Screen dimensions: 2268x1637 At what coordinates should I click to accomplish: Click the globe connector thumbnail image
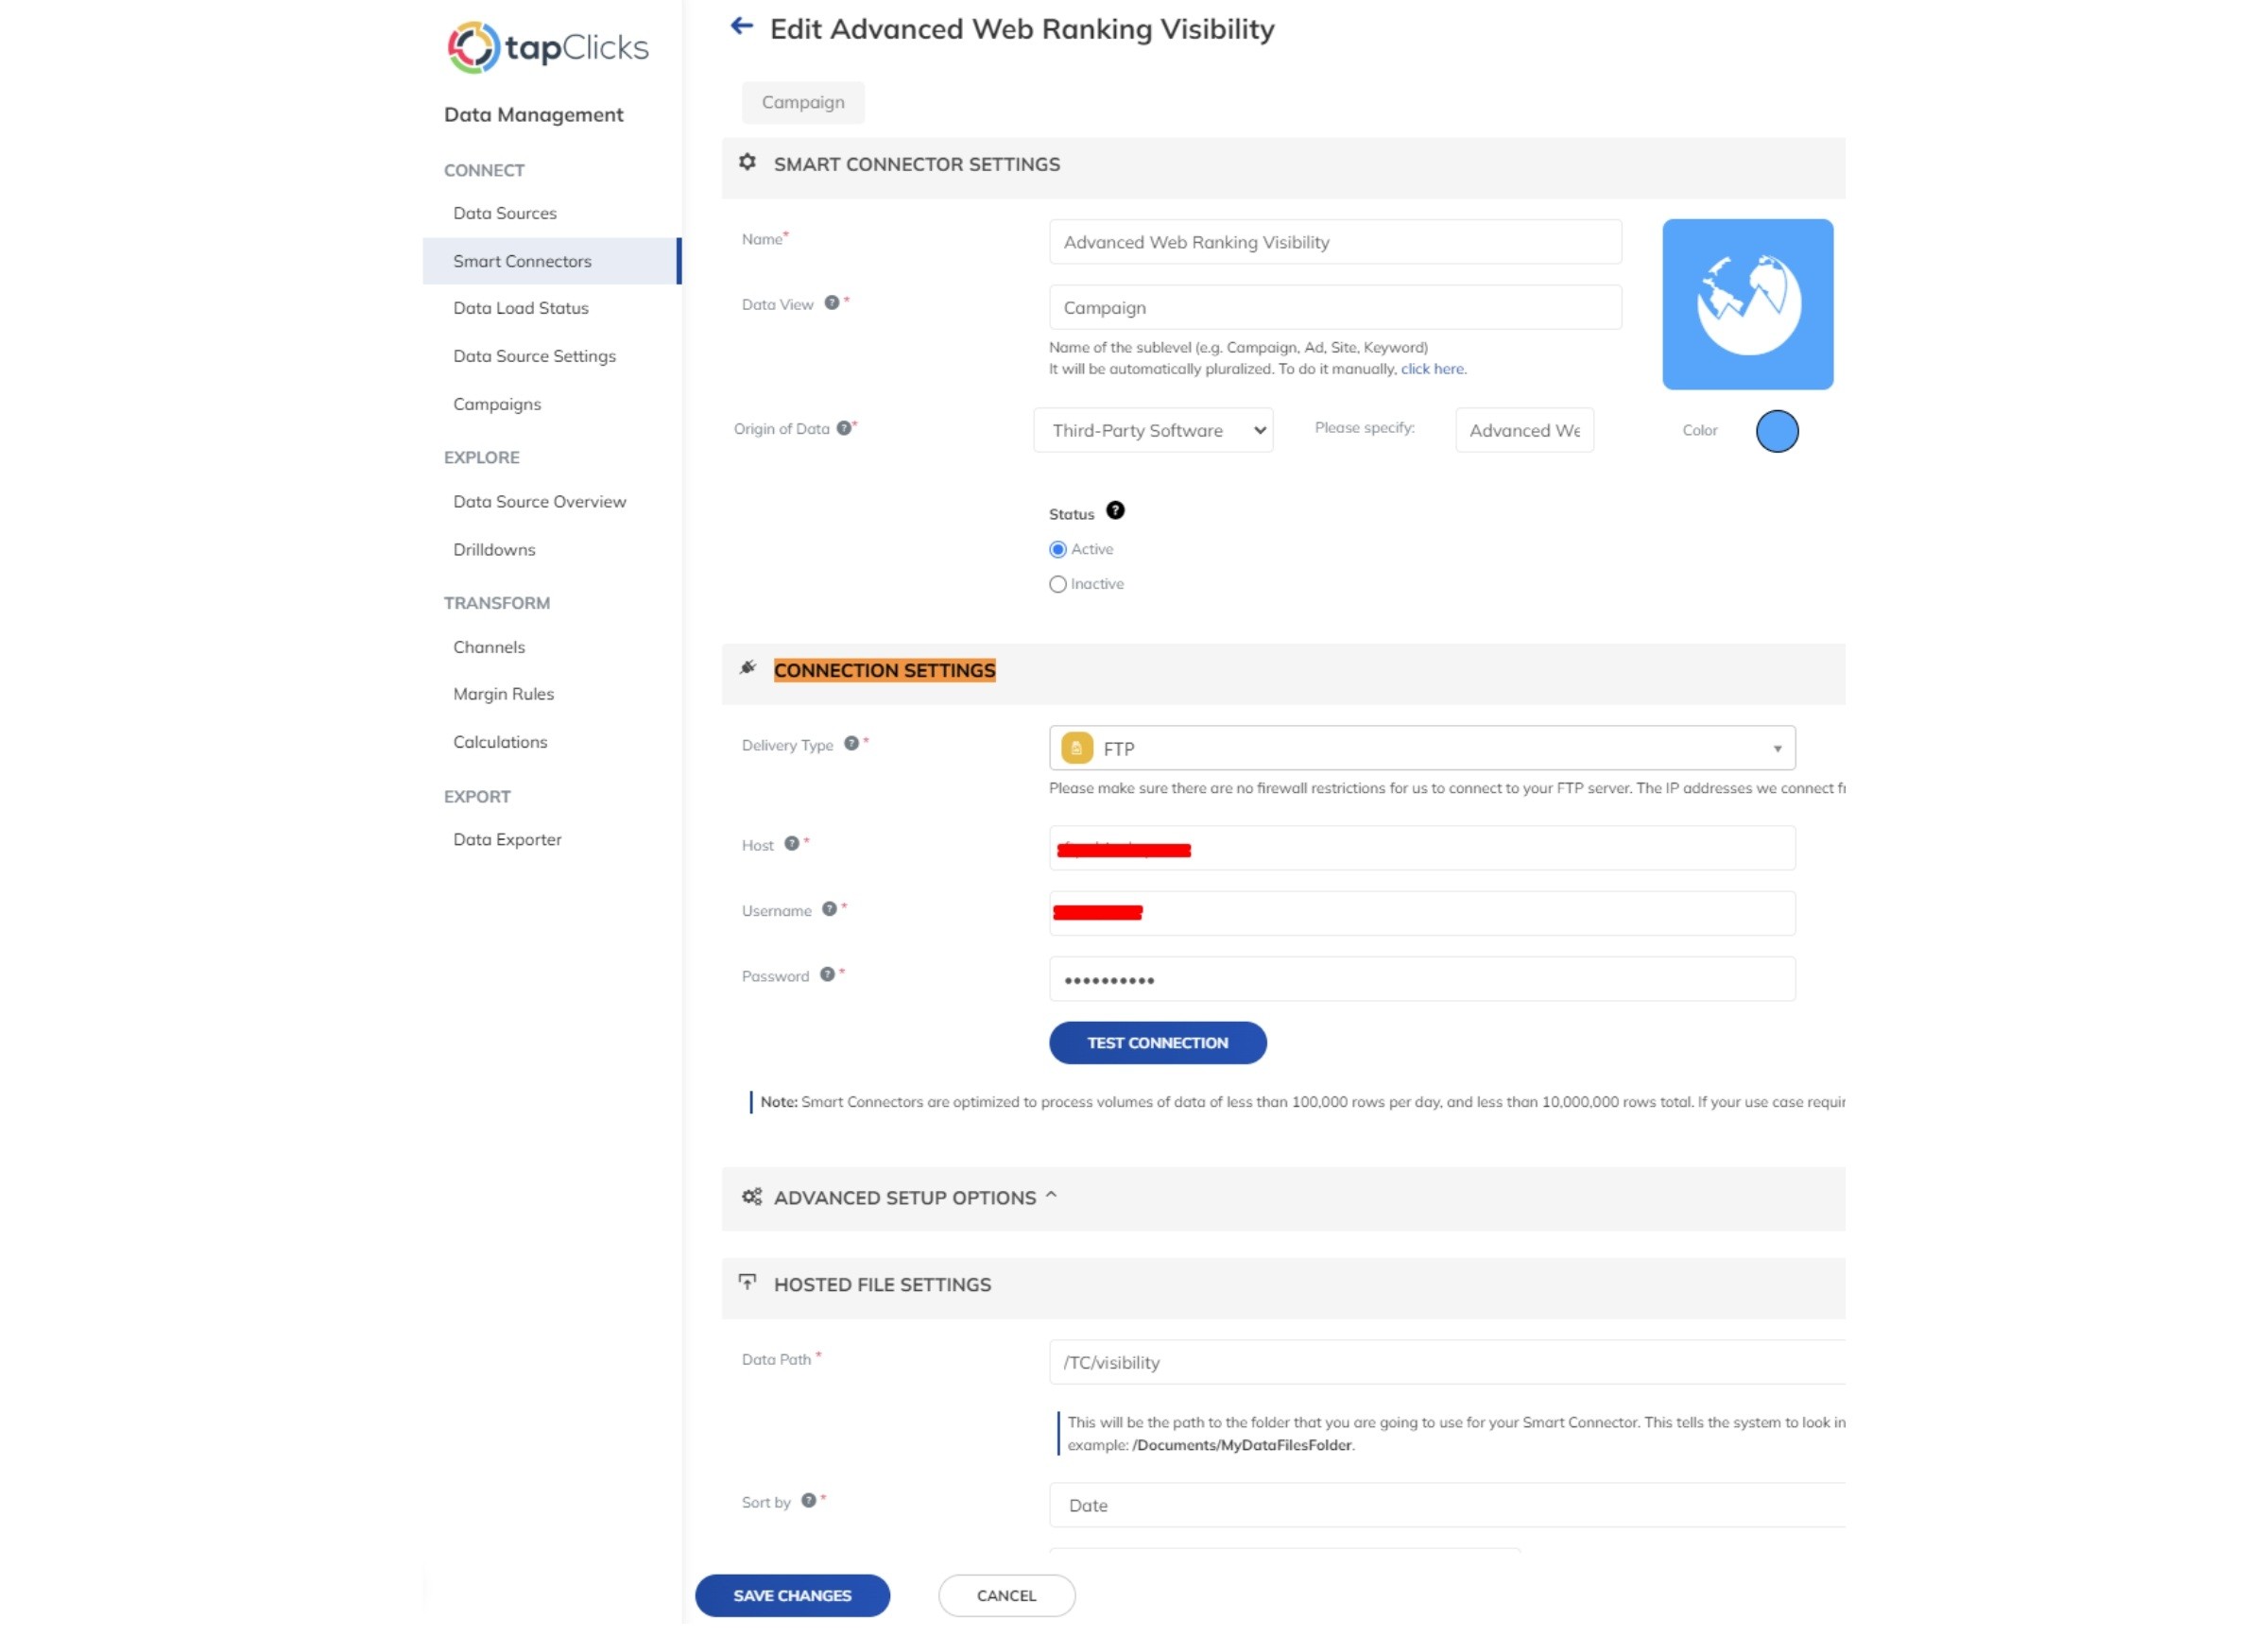pos(1747,304)
